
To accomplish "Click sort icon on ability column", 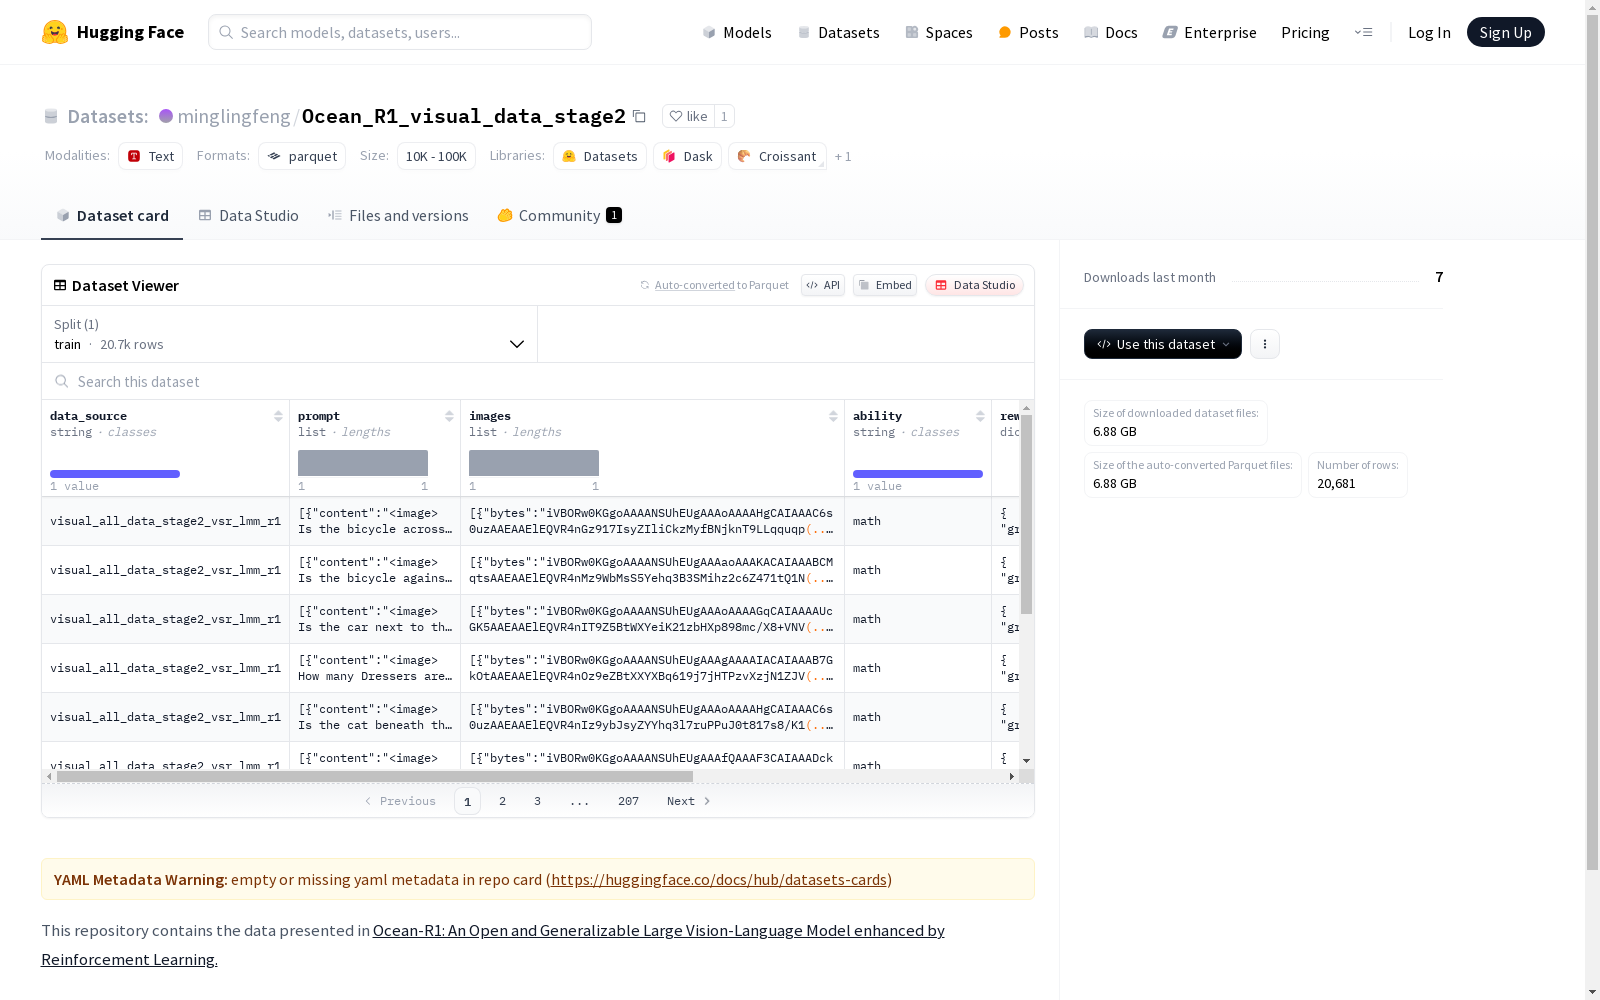I will pos(980,416).
